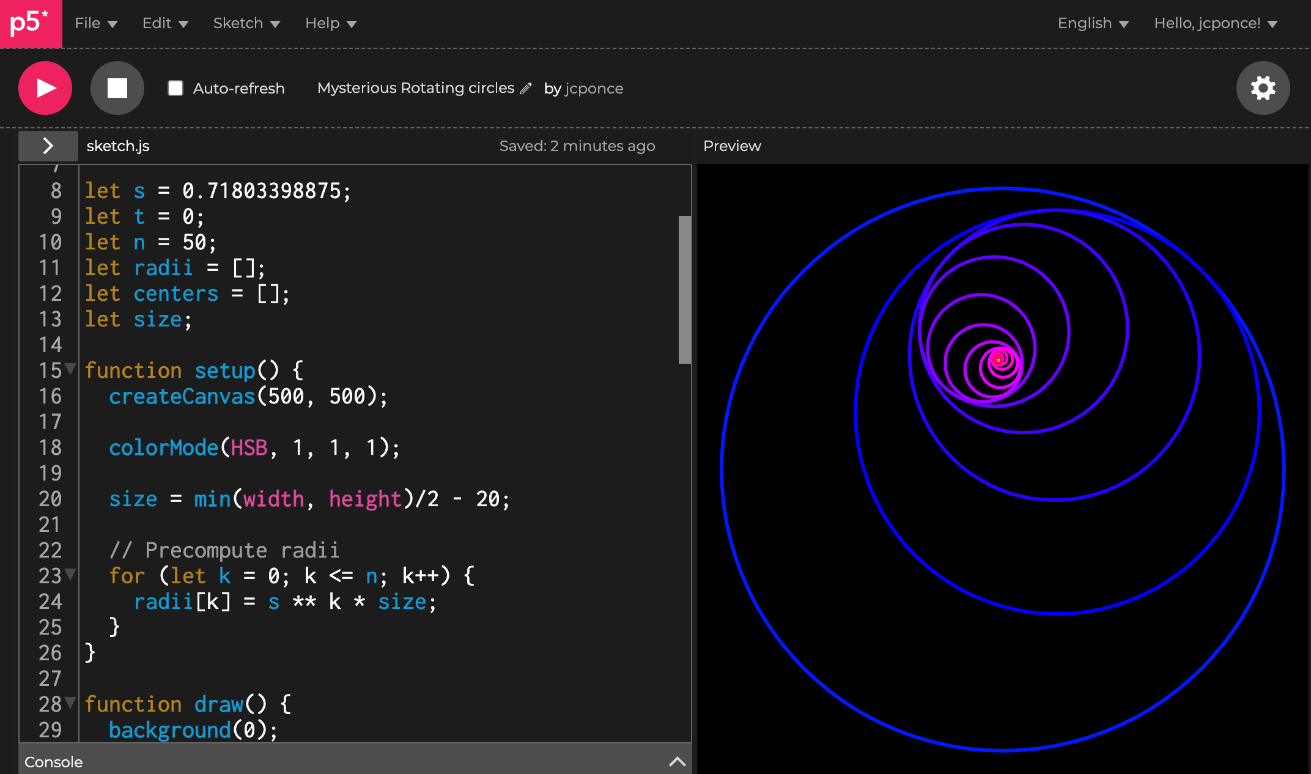Collapse the for loop fold arrow
Screen dimensions: 1311x774
[x=70, y=575]
